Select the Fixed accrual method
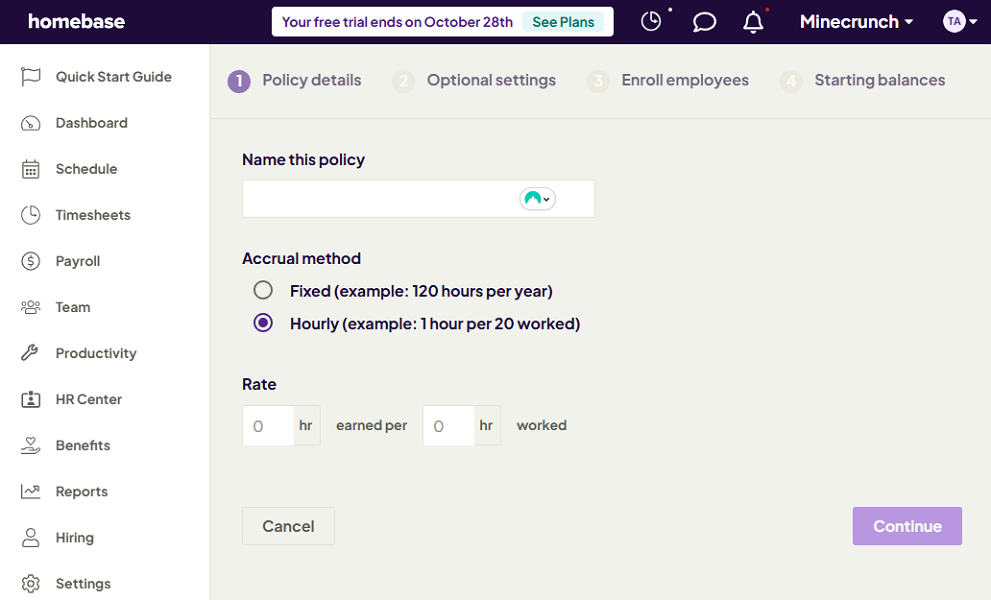Screen dimensions: 991x600 click(x=263, y=290)
